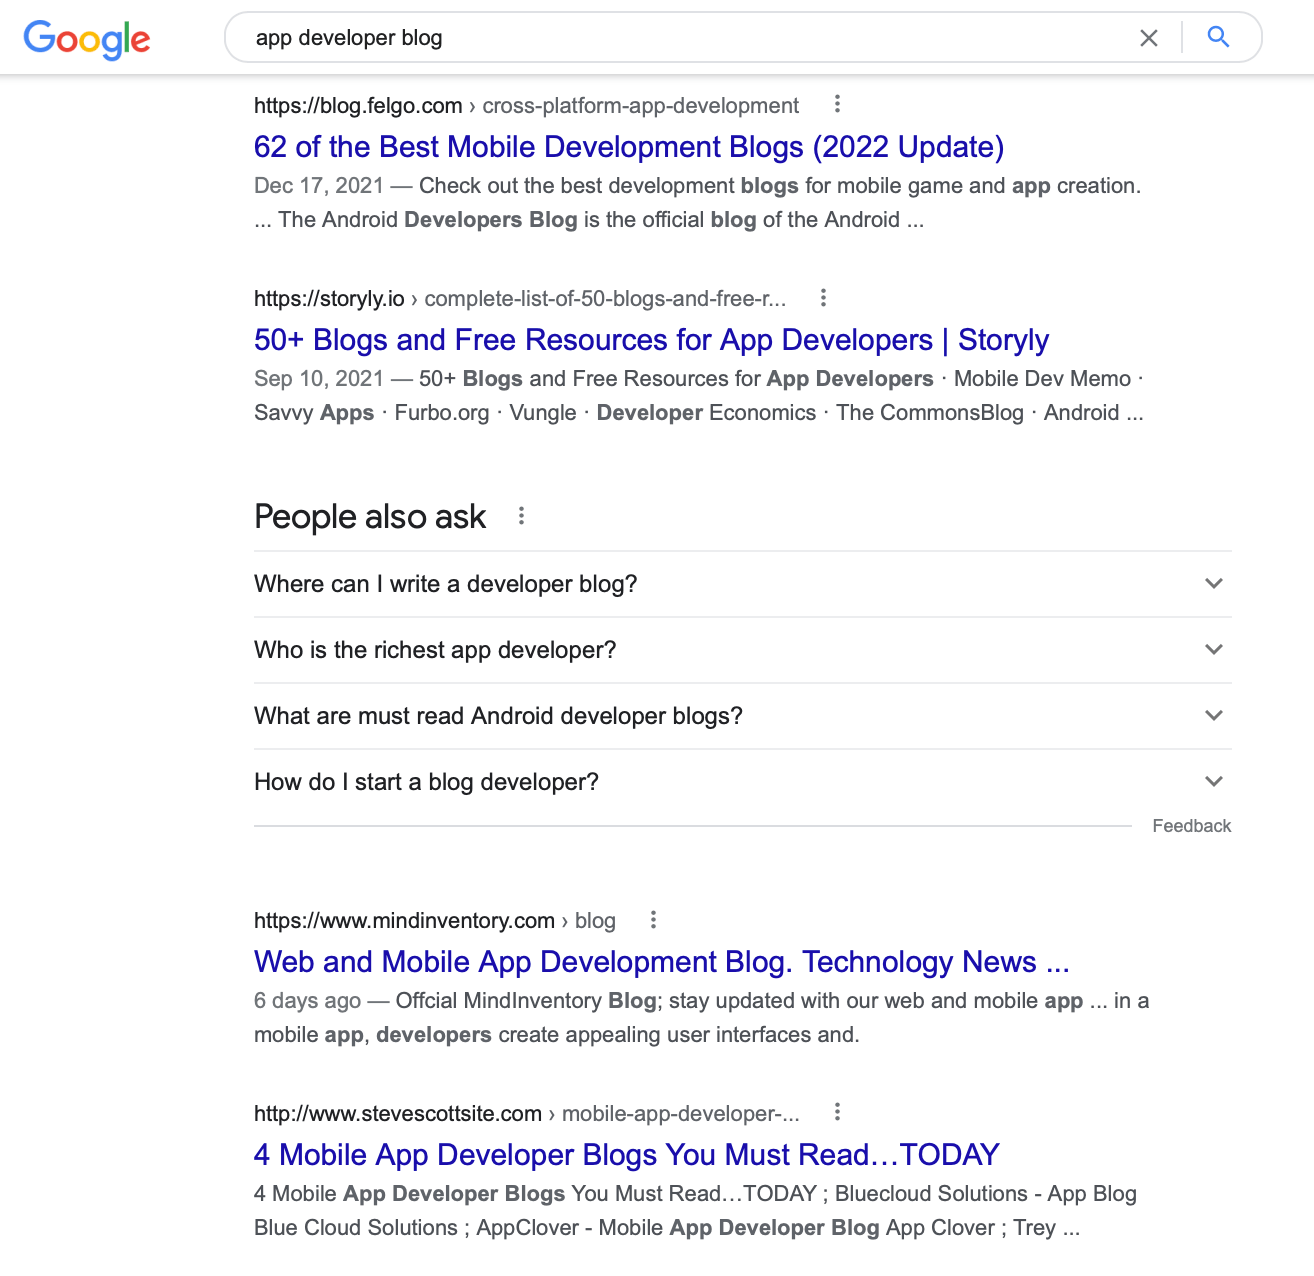Open "62 of the Best Mobile Development Blogs" link
This screenshot has width=1314, height=1276.
point(628,147)
